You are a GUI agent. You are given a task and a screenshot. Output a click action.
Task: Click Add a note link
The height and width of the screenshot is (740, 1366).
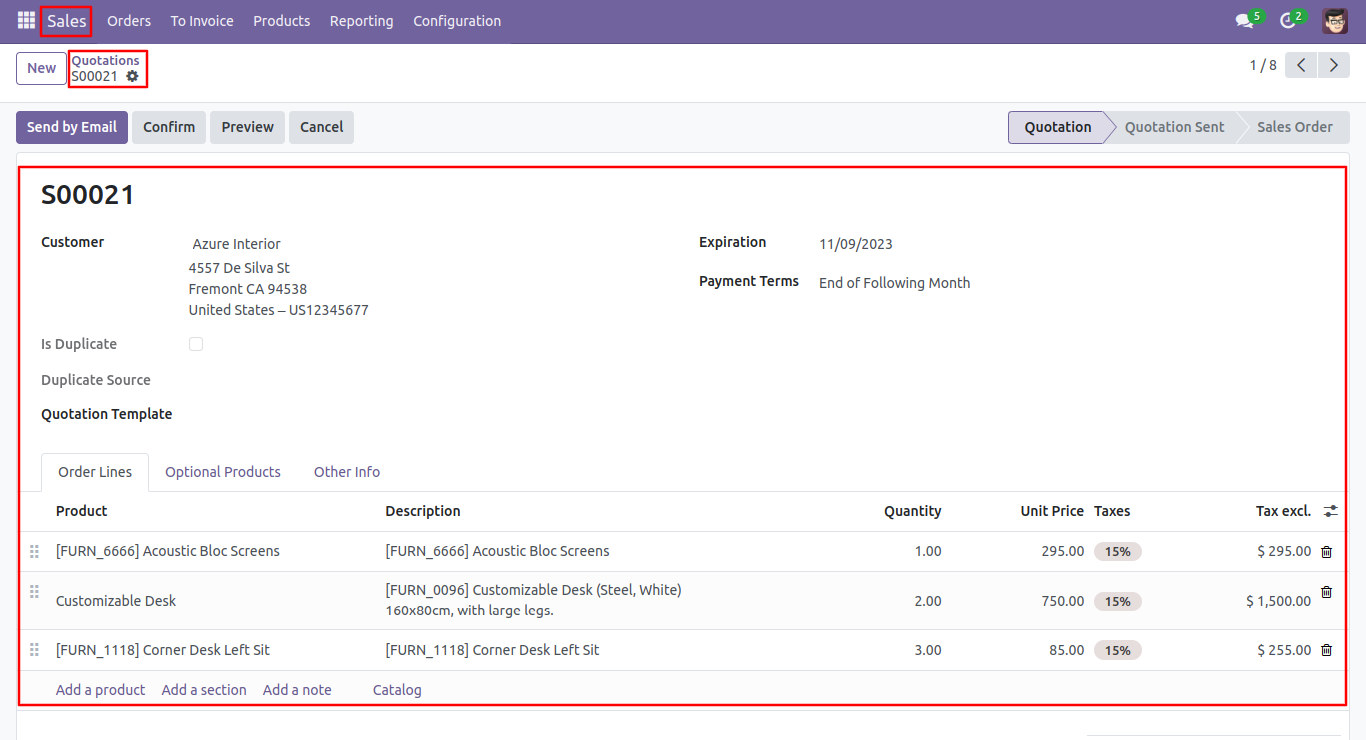point(297,690)
